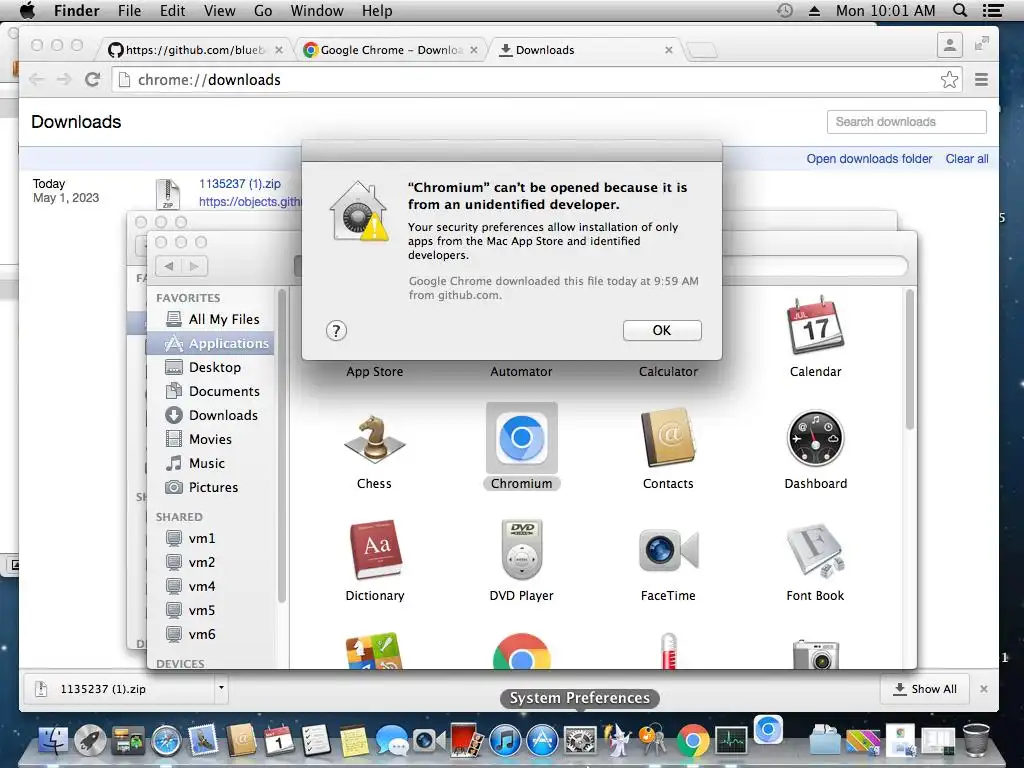Click the Finder window back arrow
The image size is (1024, 768).
(169, 266)
